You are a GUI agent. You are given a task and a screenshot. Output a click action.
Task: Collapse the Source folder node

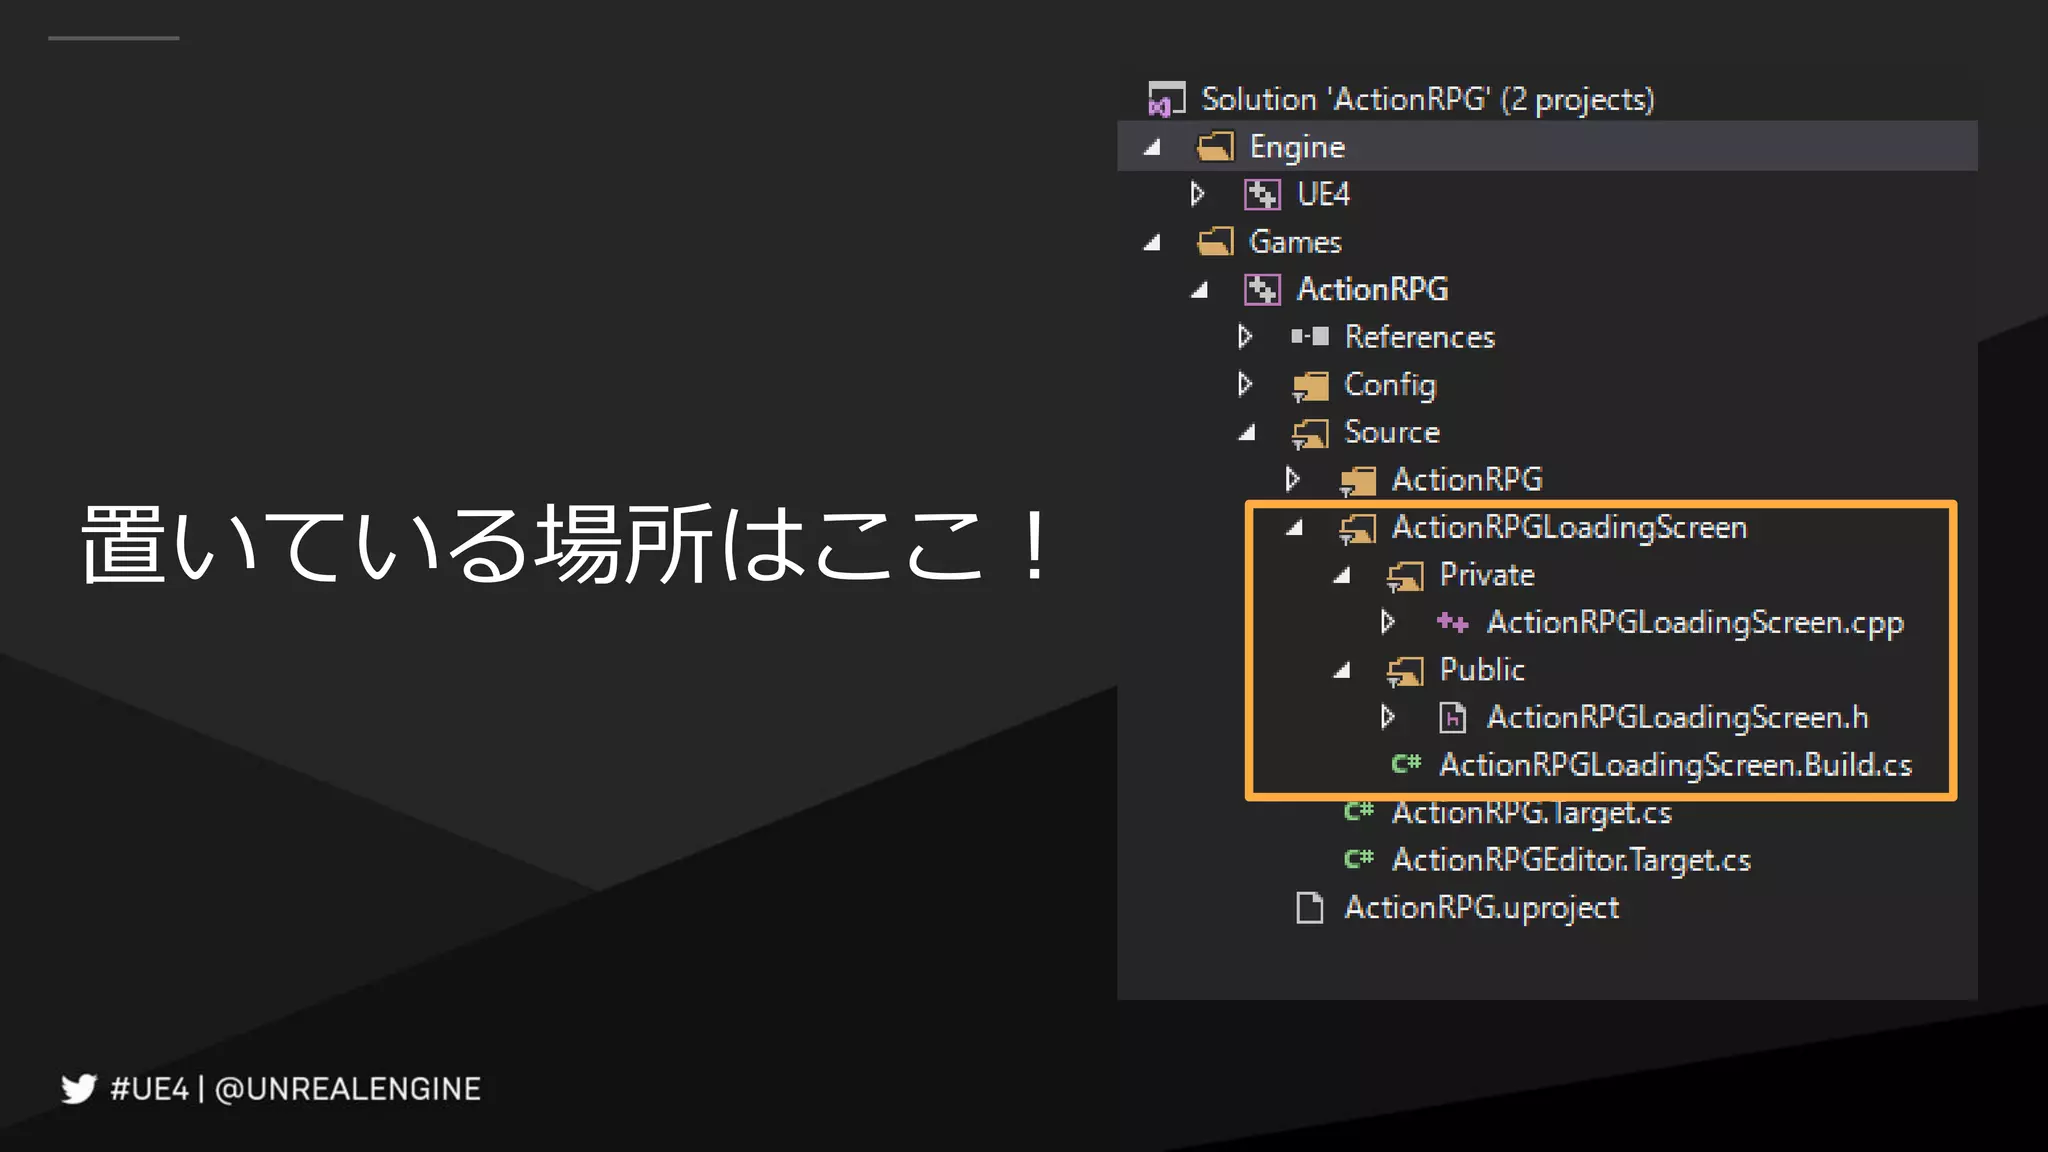tap(1247, 433)
